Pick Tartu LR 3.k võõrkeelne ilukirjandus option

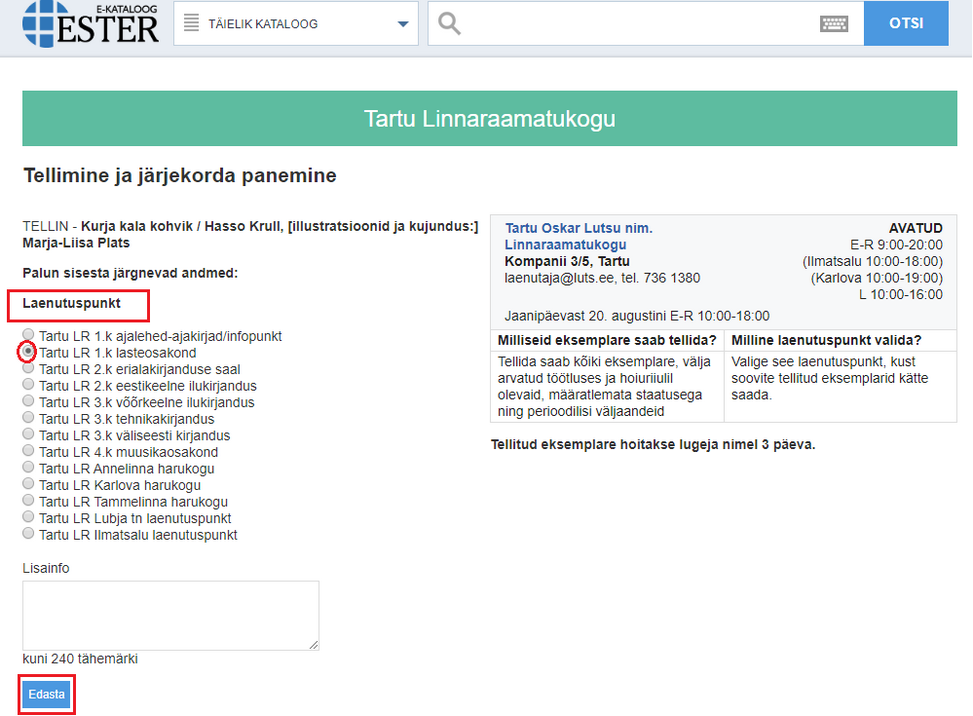click(x=28, y=401)
